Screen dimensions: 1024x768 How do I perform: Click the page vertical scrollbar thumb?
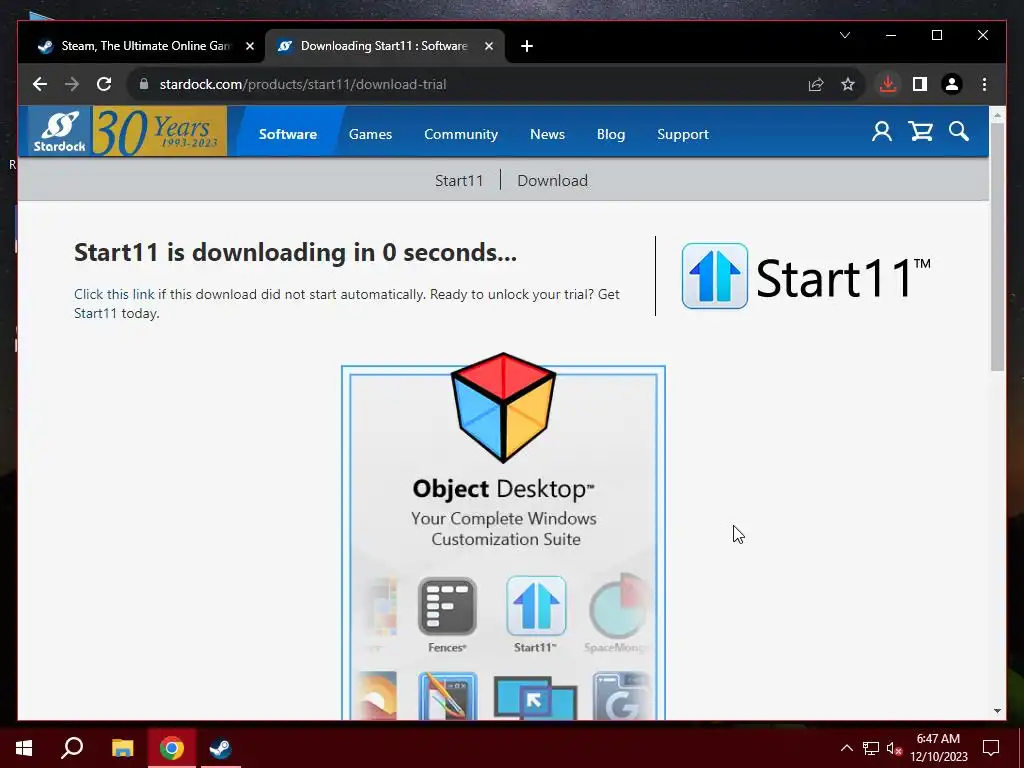pyautogui.click(x=997, y=247)
